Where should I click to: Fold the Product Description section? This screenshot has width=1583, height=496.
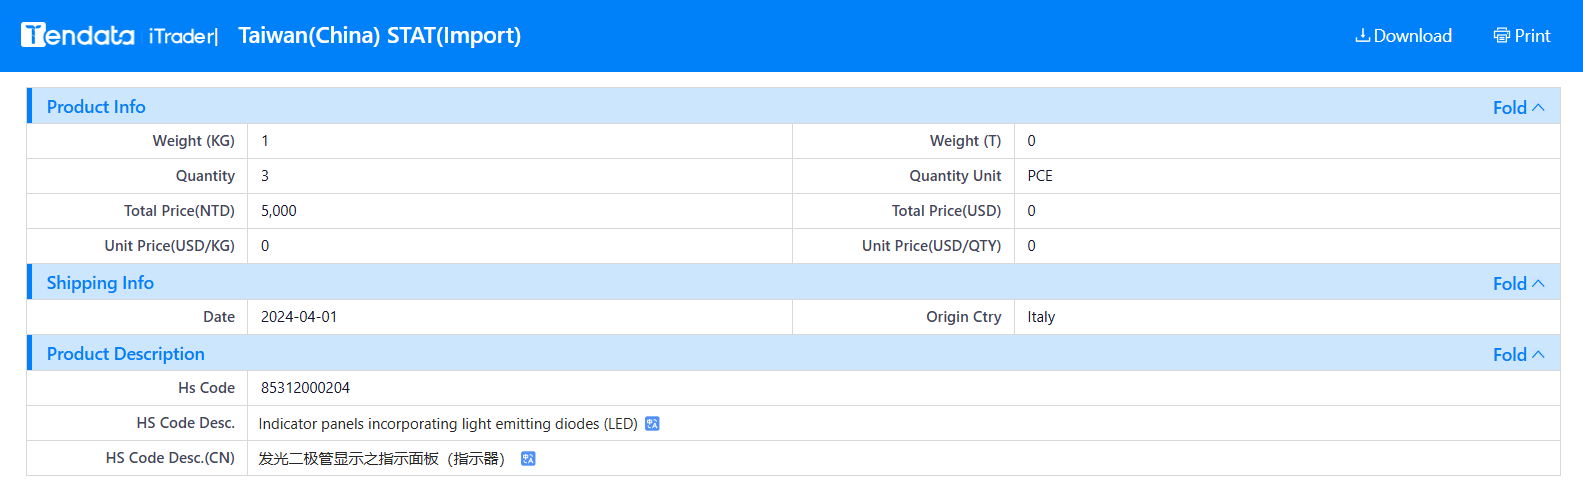(1518, 354)
